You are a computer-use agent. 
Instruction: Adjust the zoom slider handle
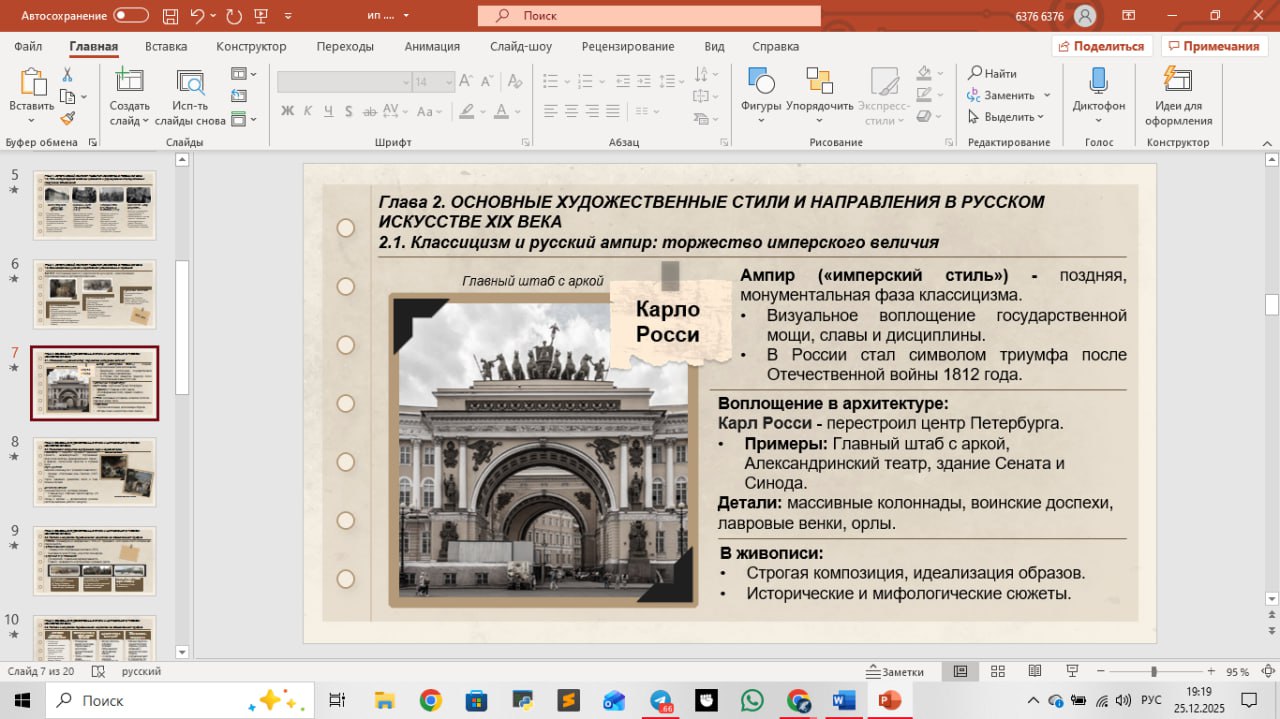[x=1153, y=671]
